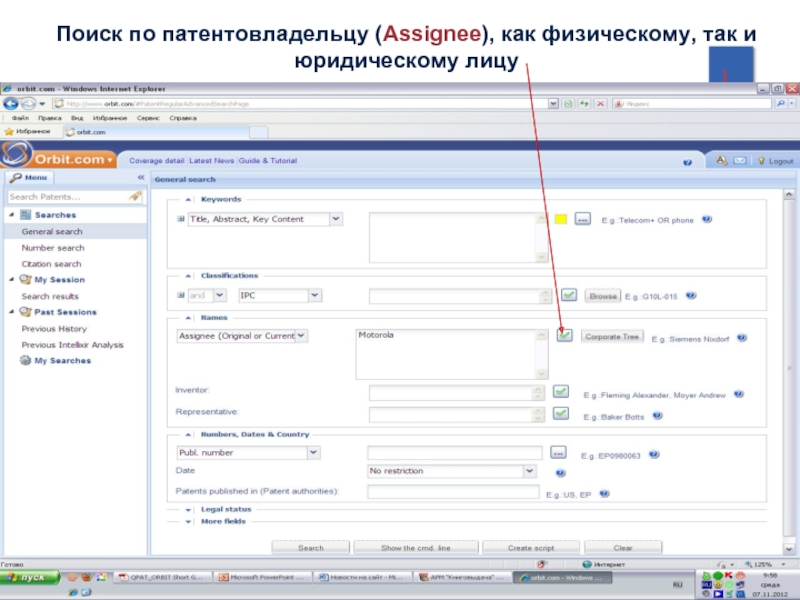The height and width of the screenshot is (600, 800).
Task: Click the ellipsis button beside Publ. number field
Action: 559,453
